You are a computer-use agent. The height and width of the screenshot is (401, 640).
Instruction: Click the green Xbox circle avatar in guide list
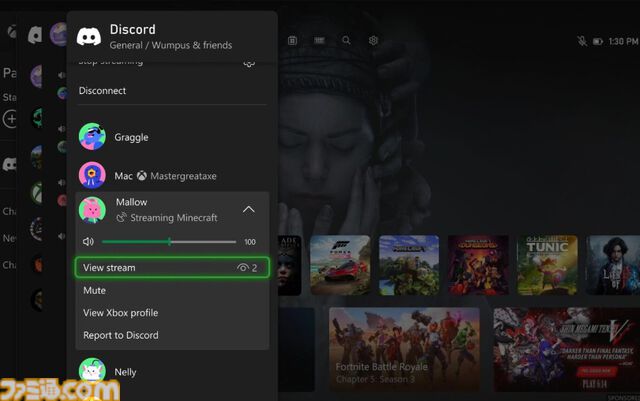tap(37, 193)
